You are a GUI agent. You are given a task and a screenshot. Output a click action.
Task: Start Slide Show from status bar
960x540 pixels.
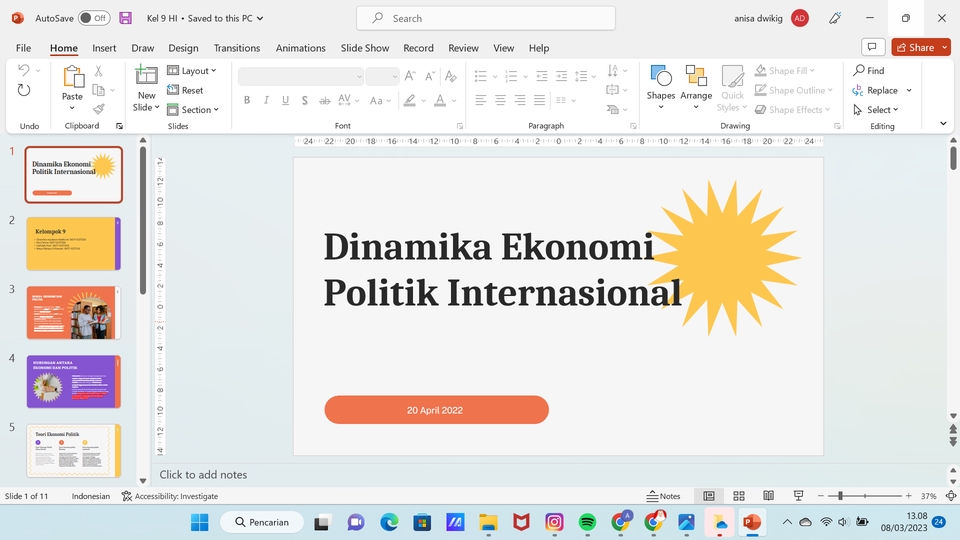pos(798,496)
